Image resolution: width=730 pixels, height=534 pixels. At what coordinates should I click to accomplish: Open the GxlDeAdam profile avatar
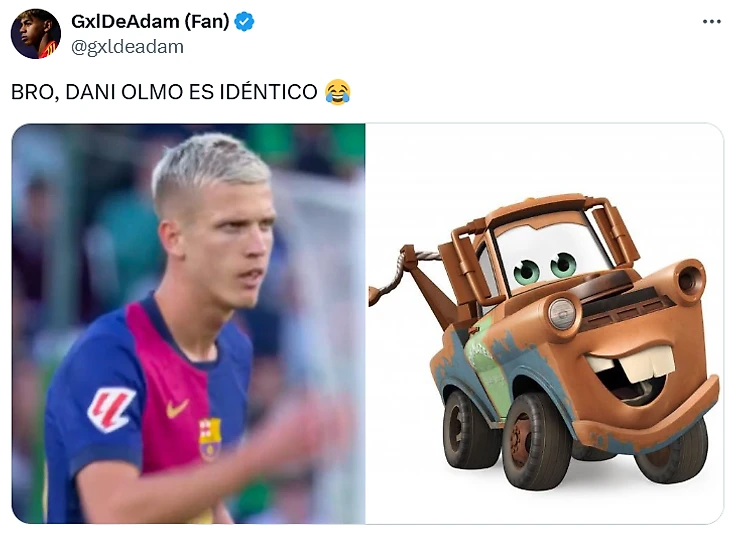[36, 34]
